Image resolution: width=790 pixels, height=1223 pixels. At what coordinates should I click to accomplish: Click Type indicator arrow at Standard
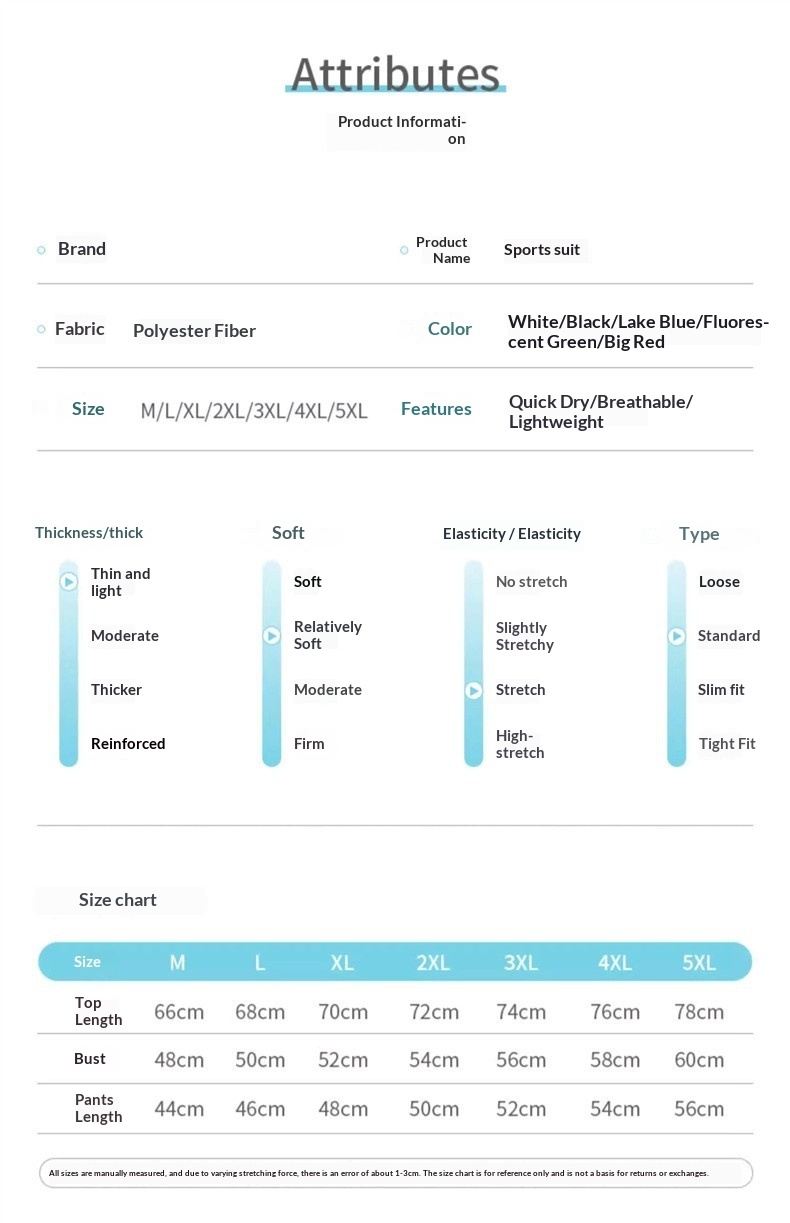[x=677, y=636]
